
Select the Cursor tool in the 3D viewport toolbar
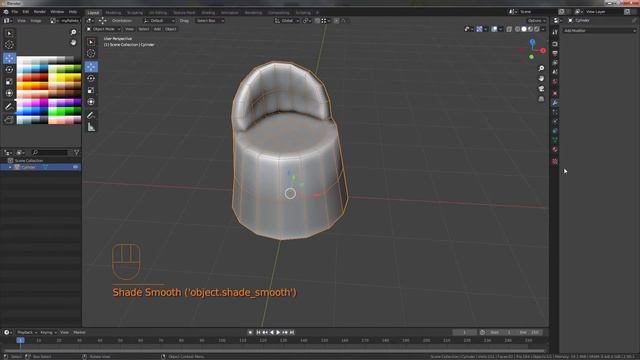coord(91,53)
